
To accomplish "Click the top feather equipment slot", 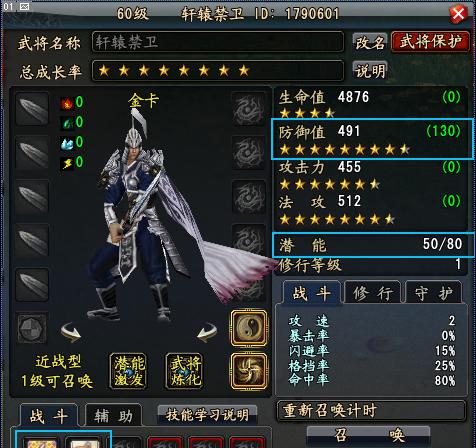I will [x=32, y=109].
